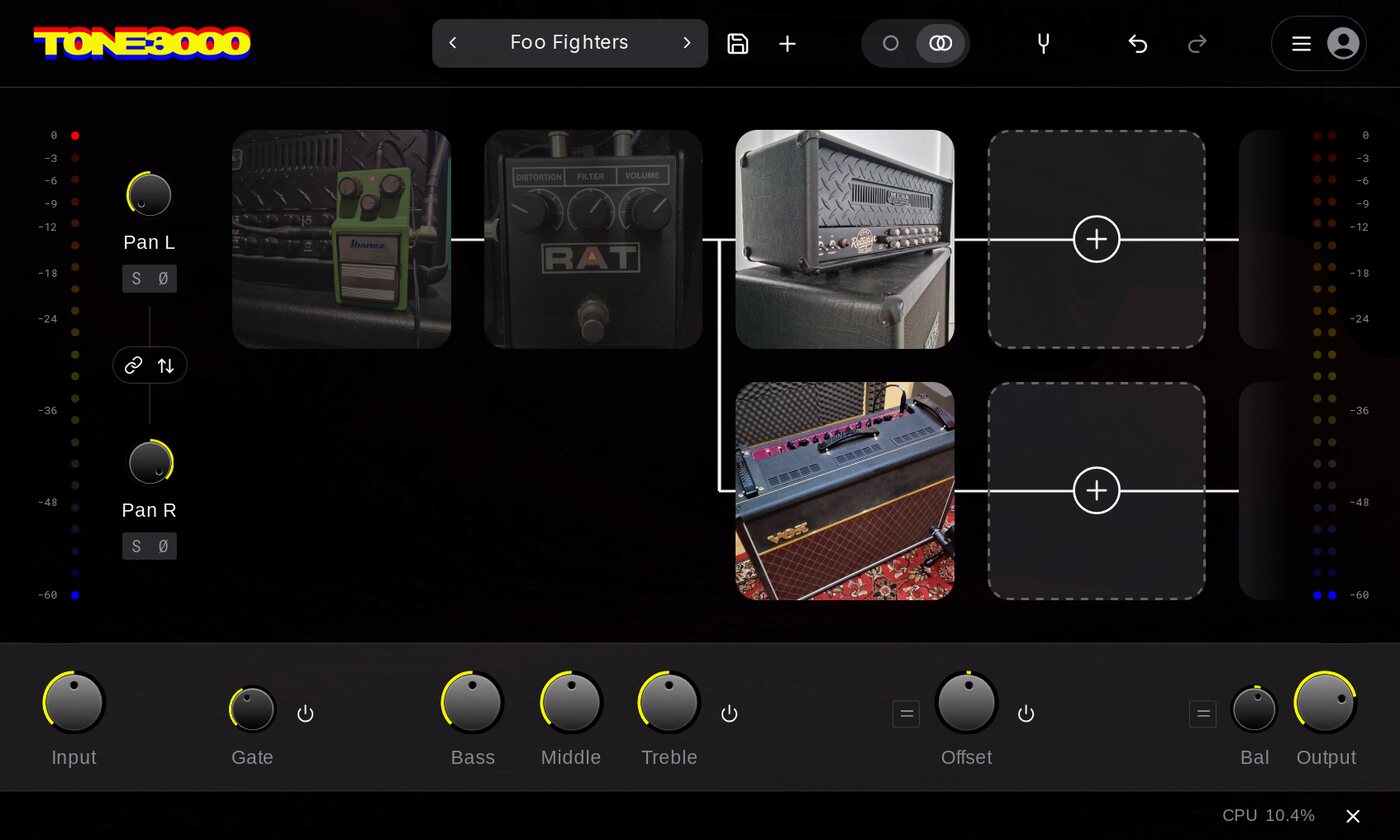The width and height of the screenshot is (1400, 840).
Task: Adjust the Pan L knob
Action: [x=149, y=194]
